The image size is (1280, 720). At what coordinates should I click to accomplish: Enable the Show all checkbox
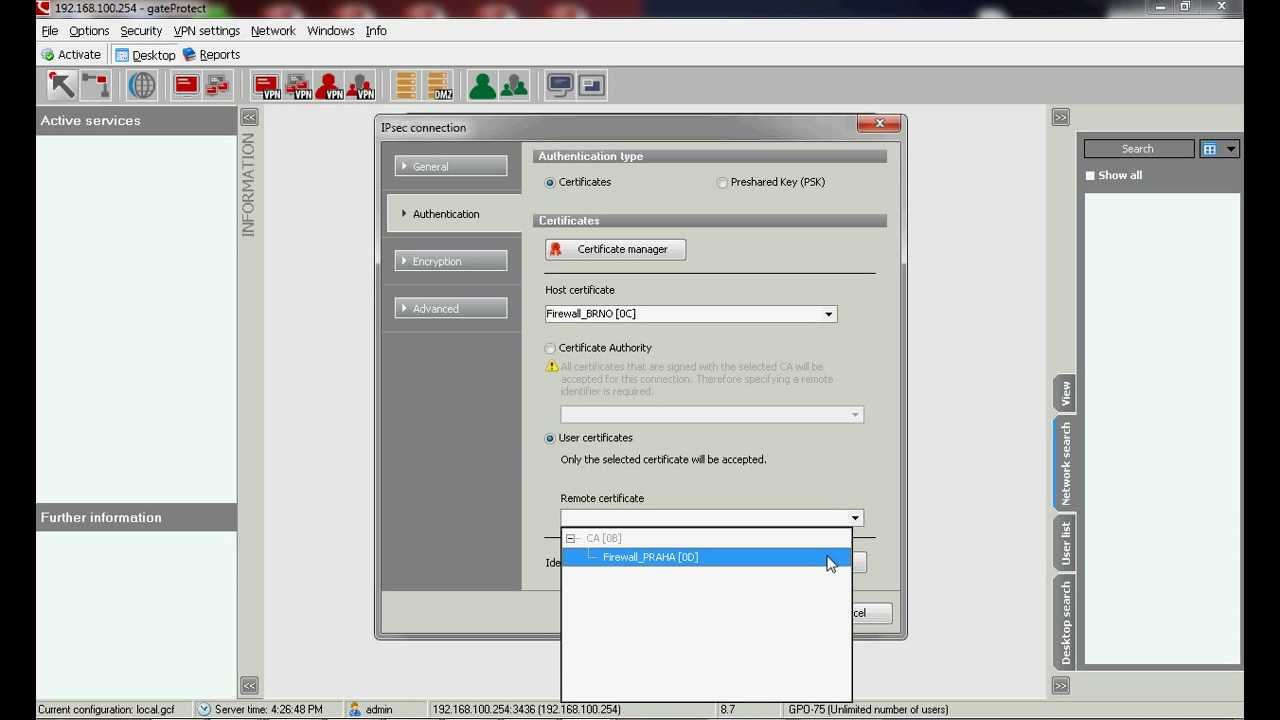point(1091,175)
